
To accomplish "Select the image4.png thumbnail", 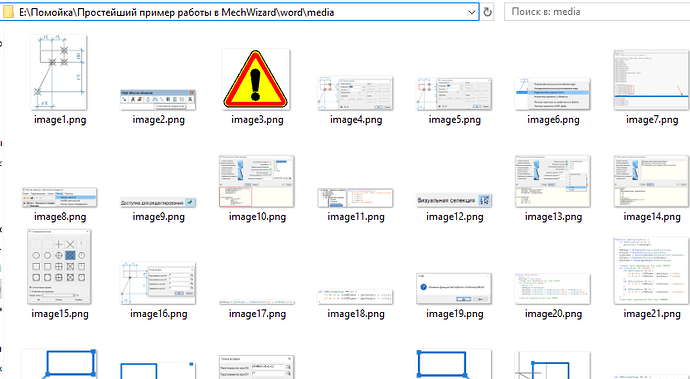I will pos(355,93).
